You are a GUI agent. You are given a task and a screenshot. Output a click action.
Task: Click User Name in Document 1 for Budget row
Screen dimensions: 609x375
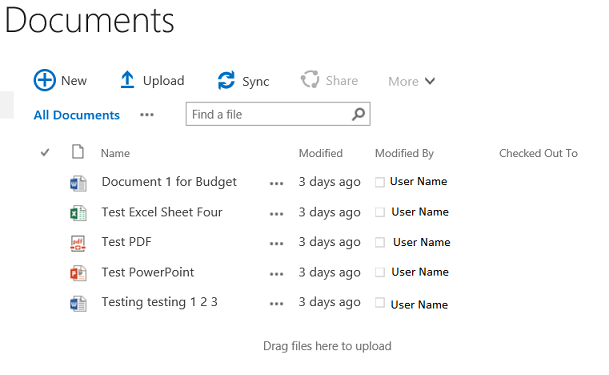click(x=418, y=181)
